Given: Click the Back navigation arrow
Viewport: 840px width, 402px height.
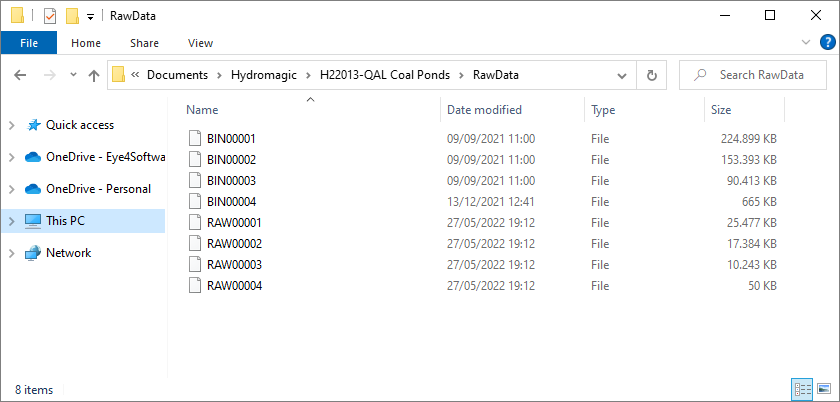Looking at the screenshot, I should pyautogui.click(x=20, y=75).
